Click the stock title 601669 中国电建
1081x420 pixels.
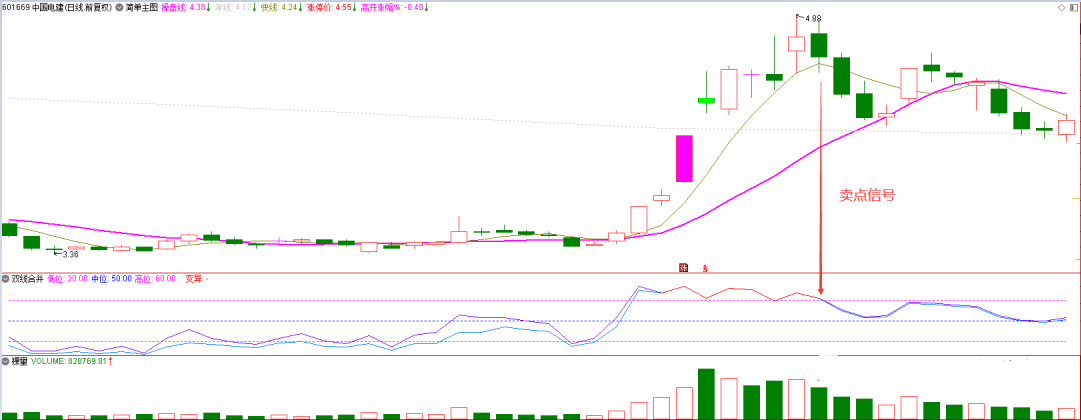32,8
